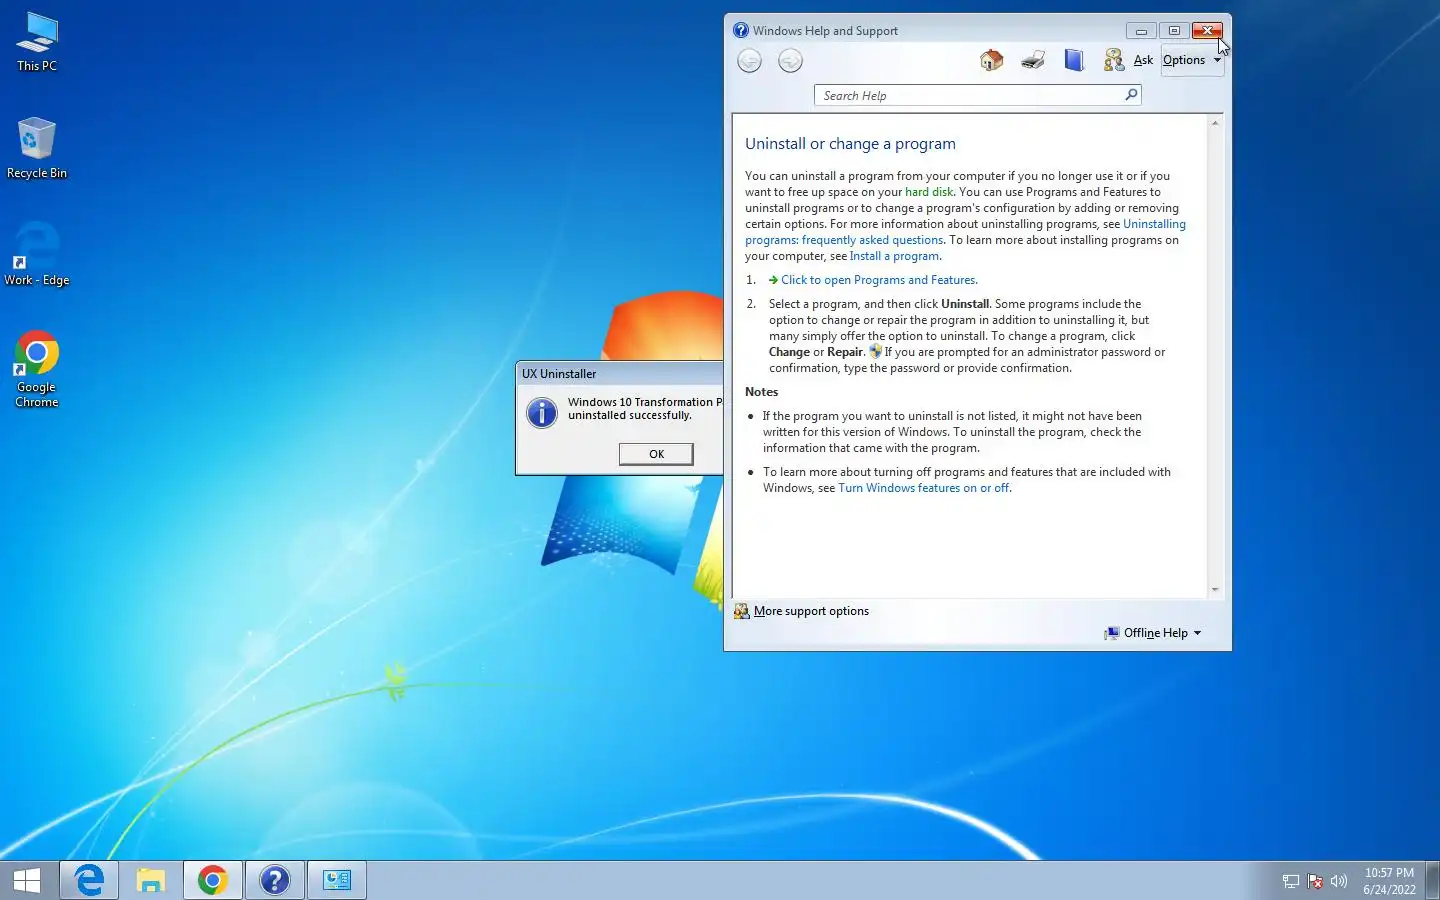
Task: Click the help window scroll up arrow
Action: (x=1215, y=123)
